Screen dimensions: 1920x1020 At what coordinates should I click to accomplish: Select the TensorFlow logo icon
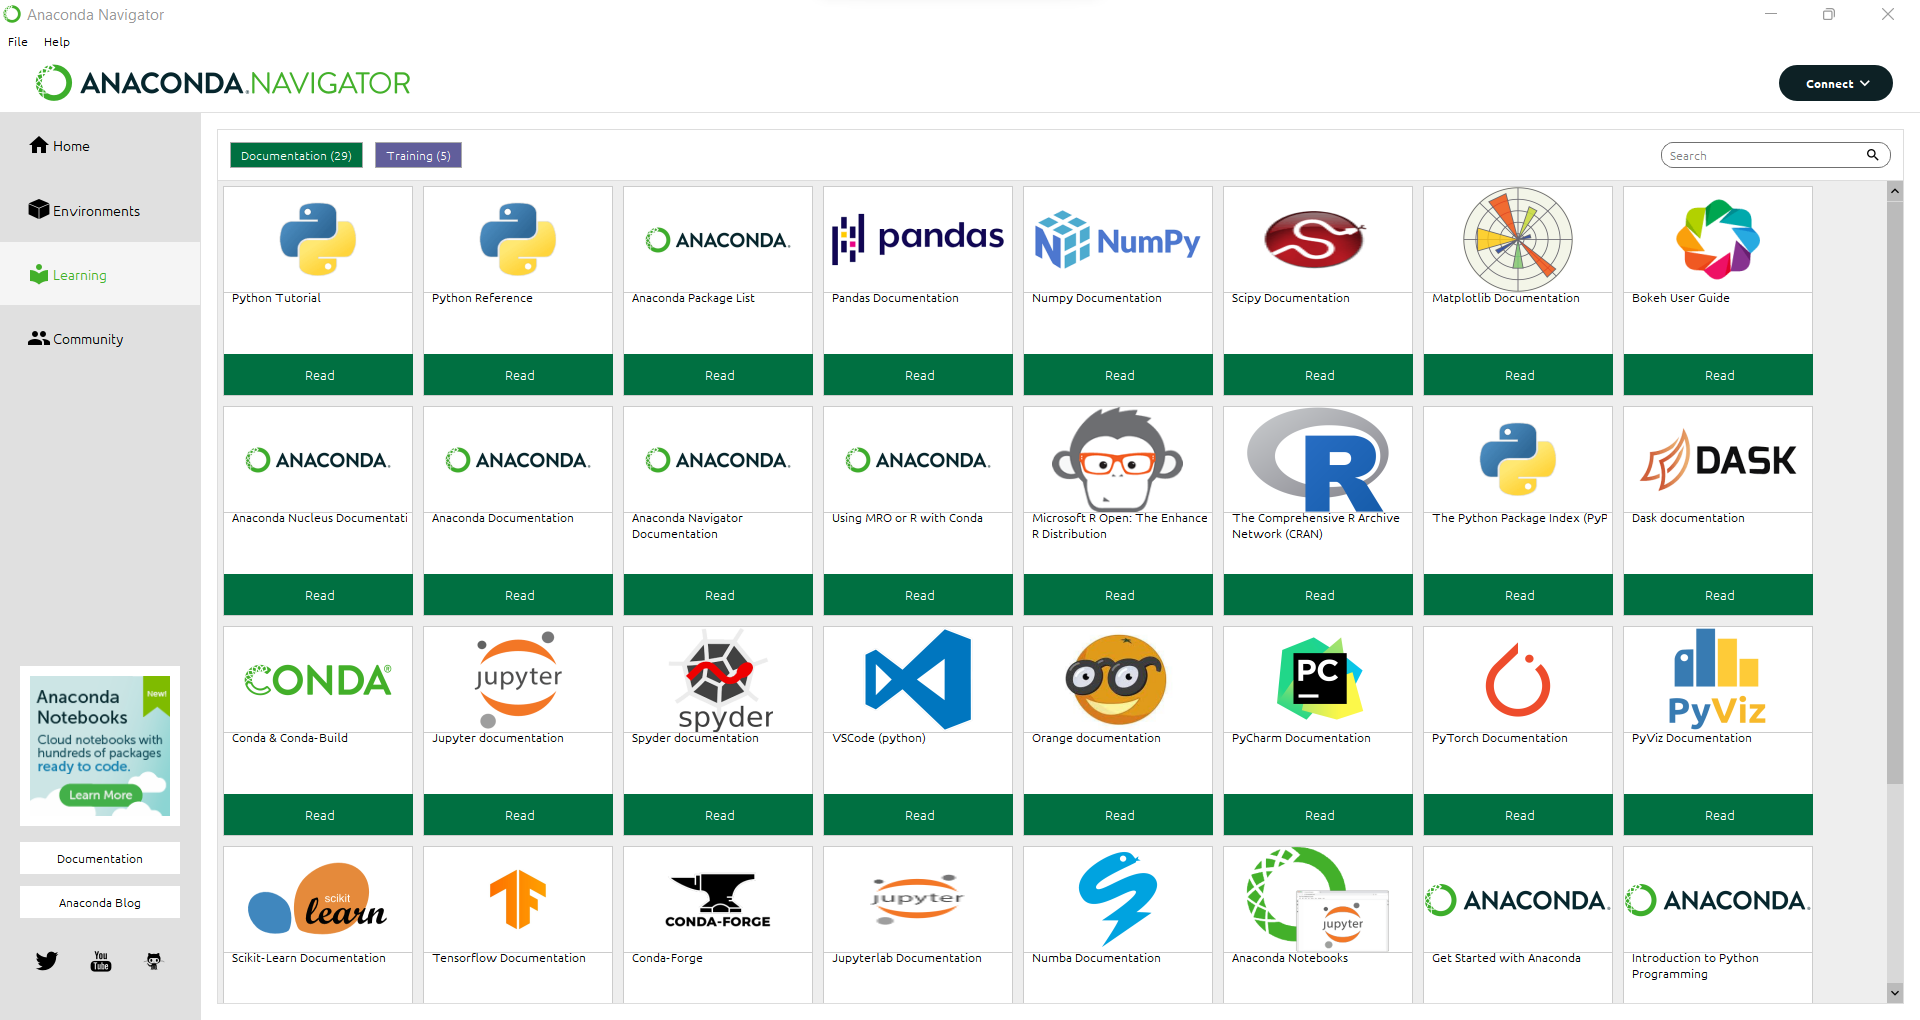(x=517, y=899)
